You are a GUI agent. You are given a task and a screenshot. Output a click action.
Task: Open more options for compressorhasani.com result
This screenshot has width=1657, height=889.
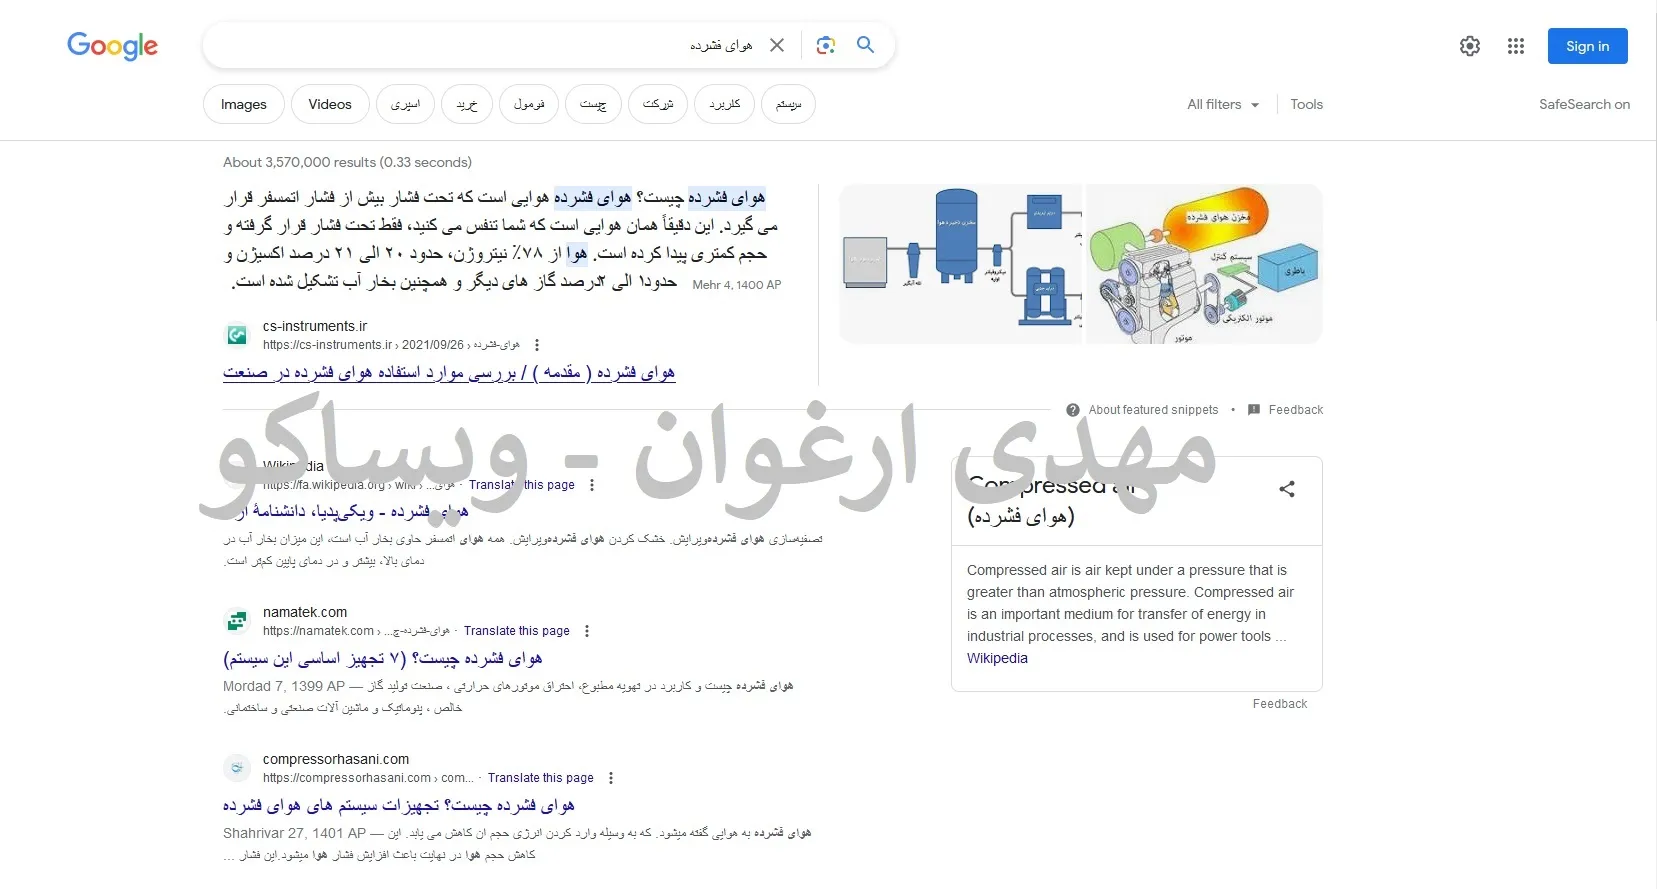[611, 778]
